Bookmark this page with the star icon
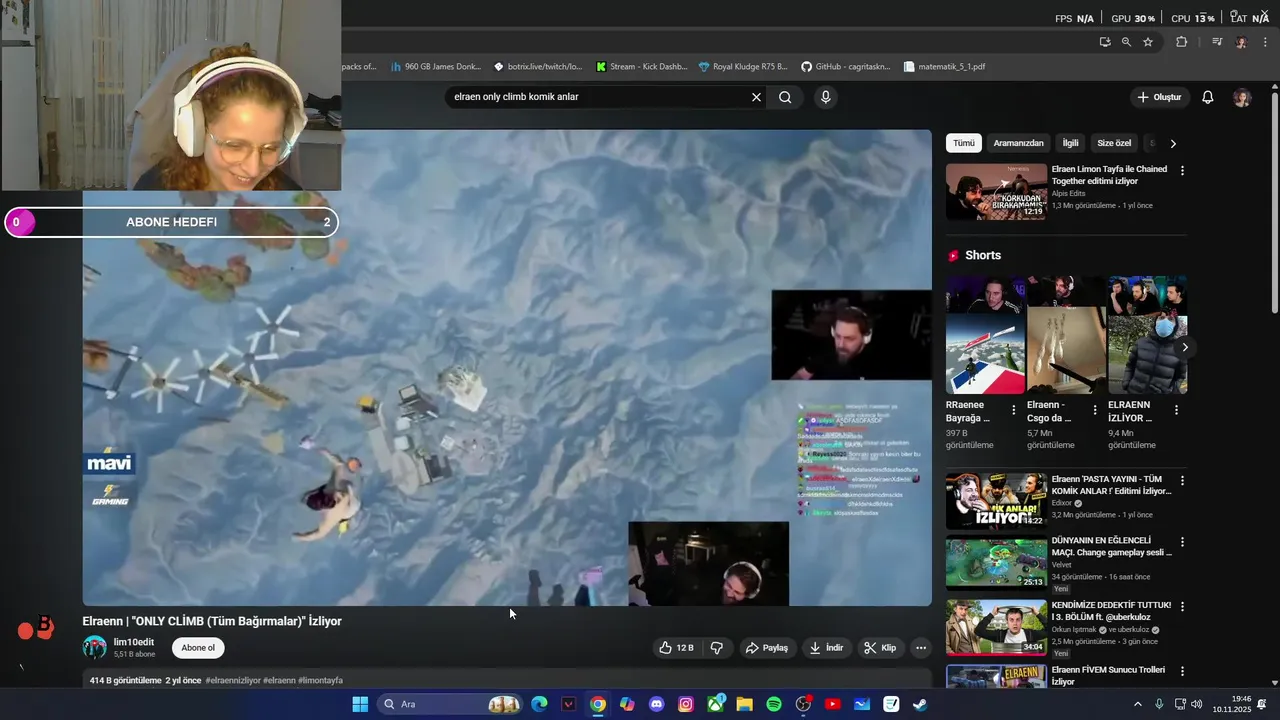 (1148, 42)
